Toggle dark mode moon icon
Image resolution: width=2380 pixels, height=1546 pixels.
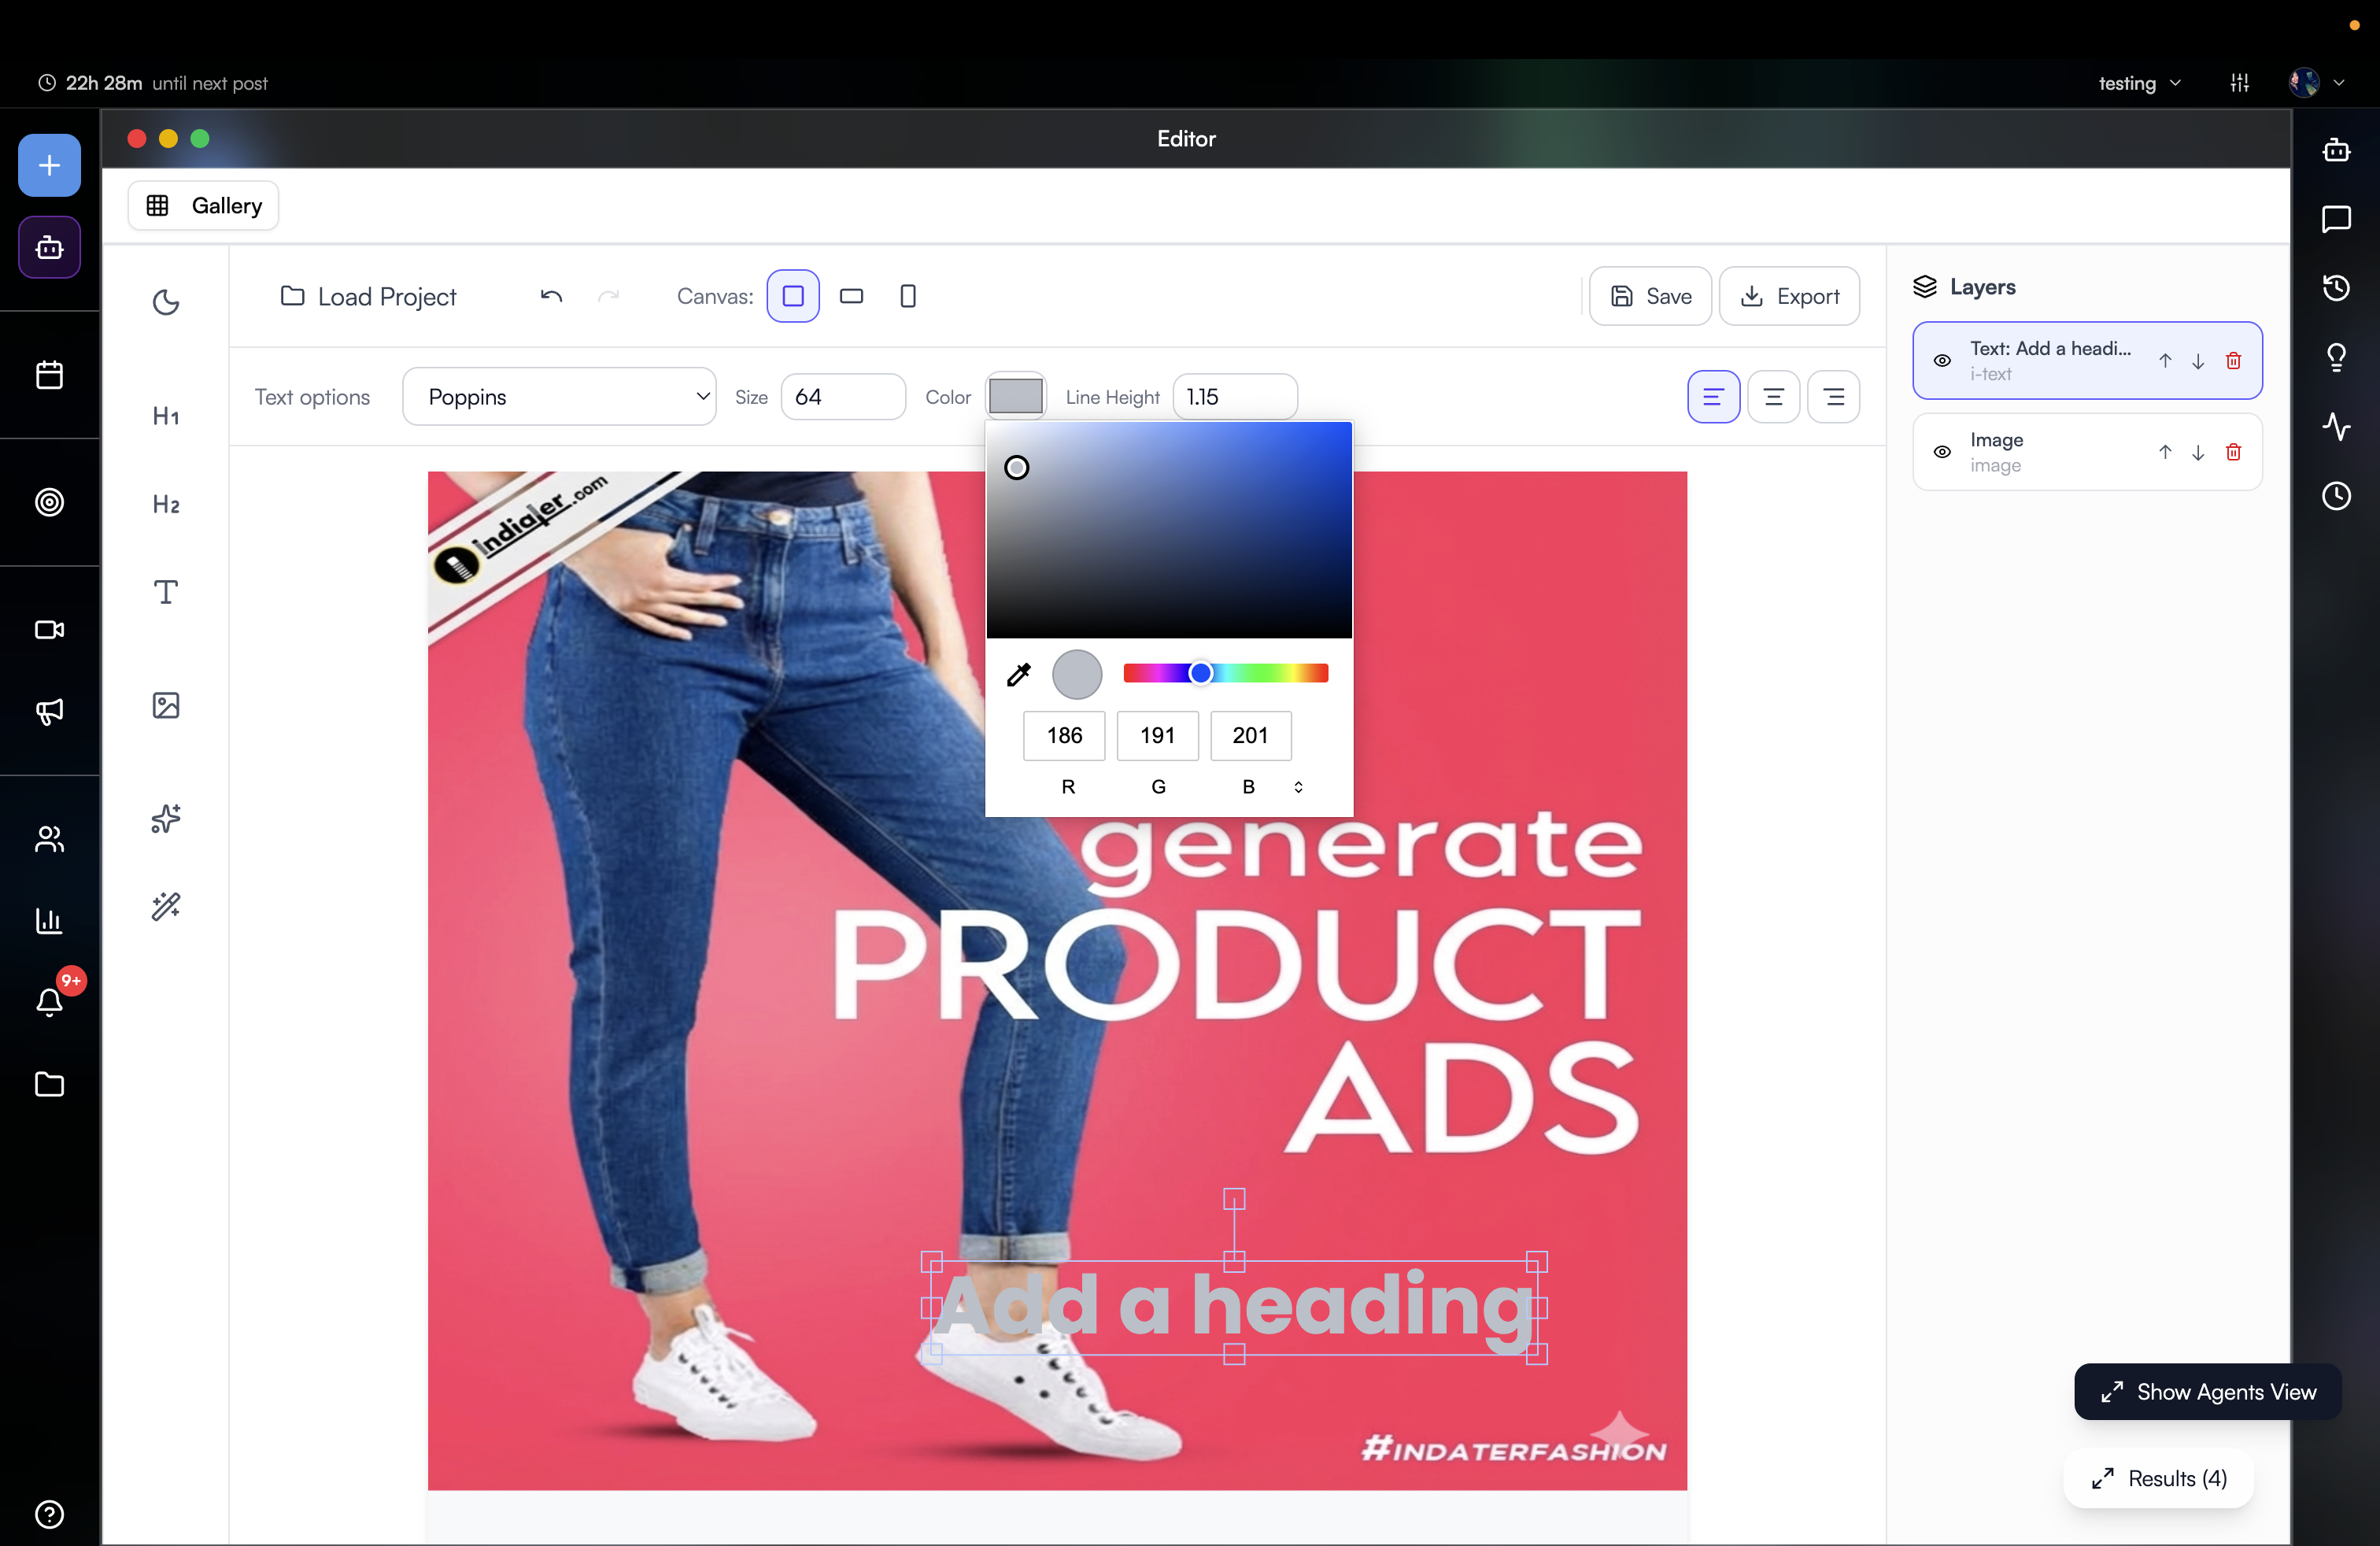pyautogui.click(x=166, y=302)
